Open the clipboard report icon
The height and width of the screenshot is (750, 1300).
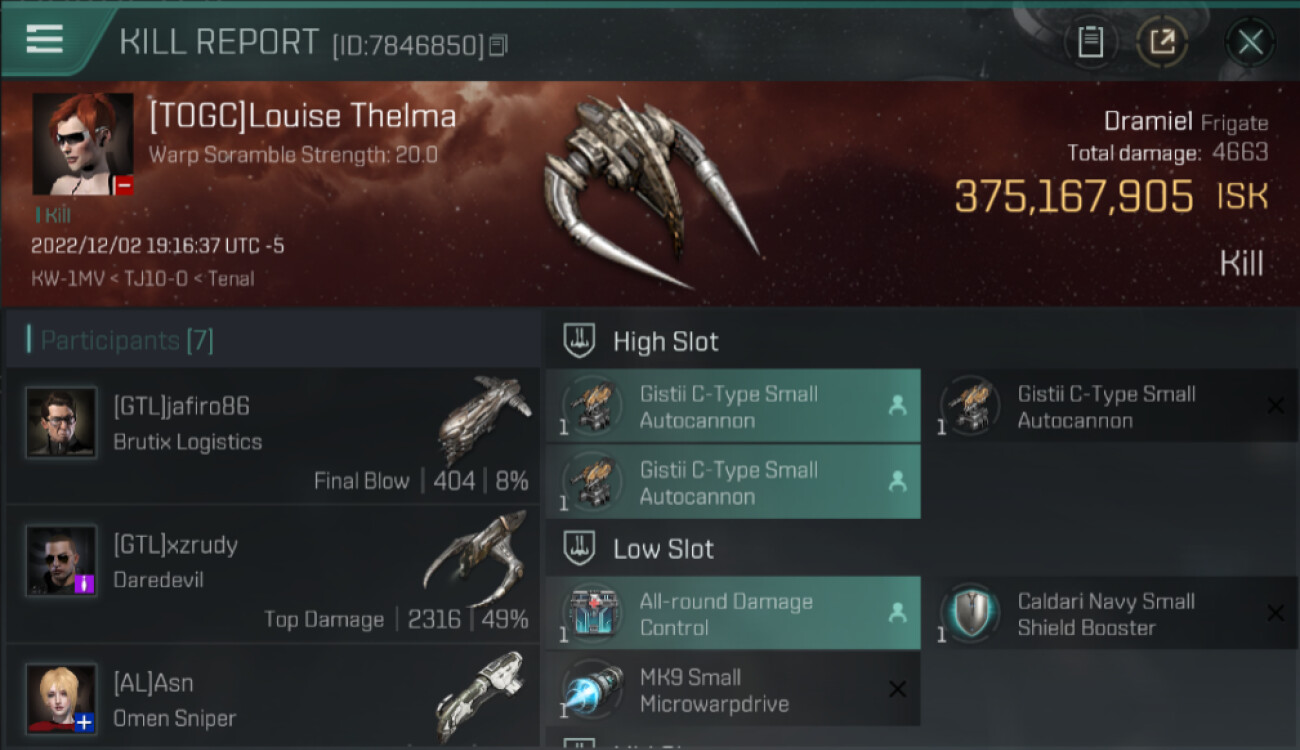coord(1090,42)
